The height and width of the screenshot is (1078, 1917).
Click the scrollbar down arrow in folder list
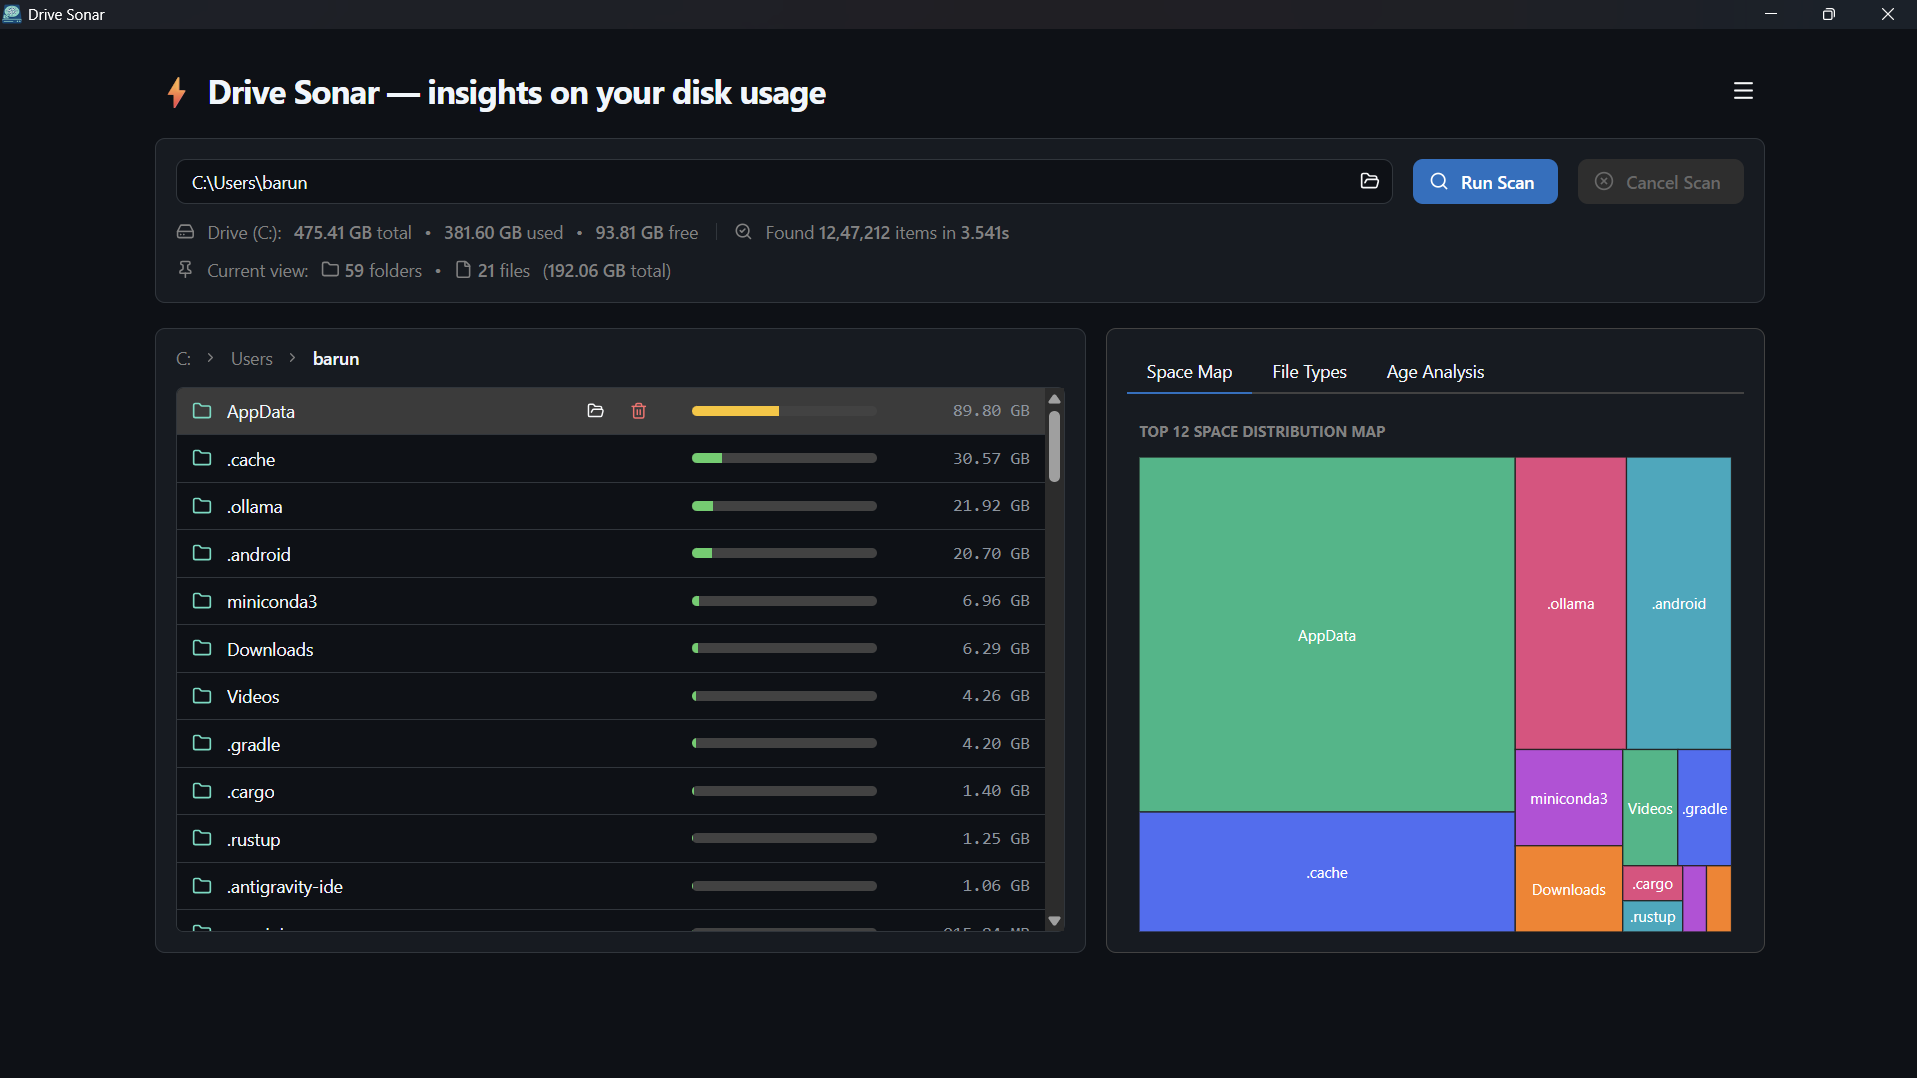[1054, 921]
